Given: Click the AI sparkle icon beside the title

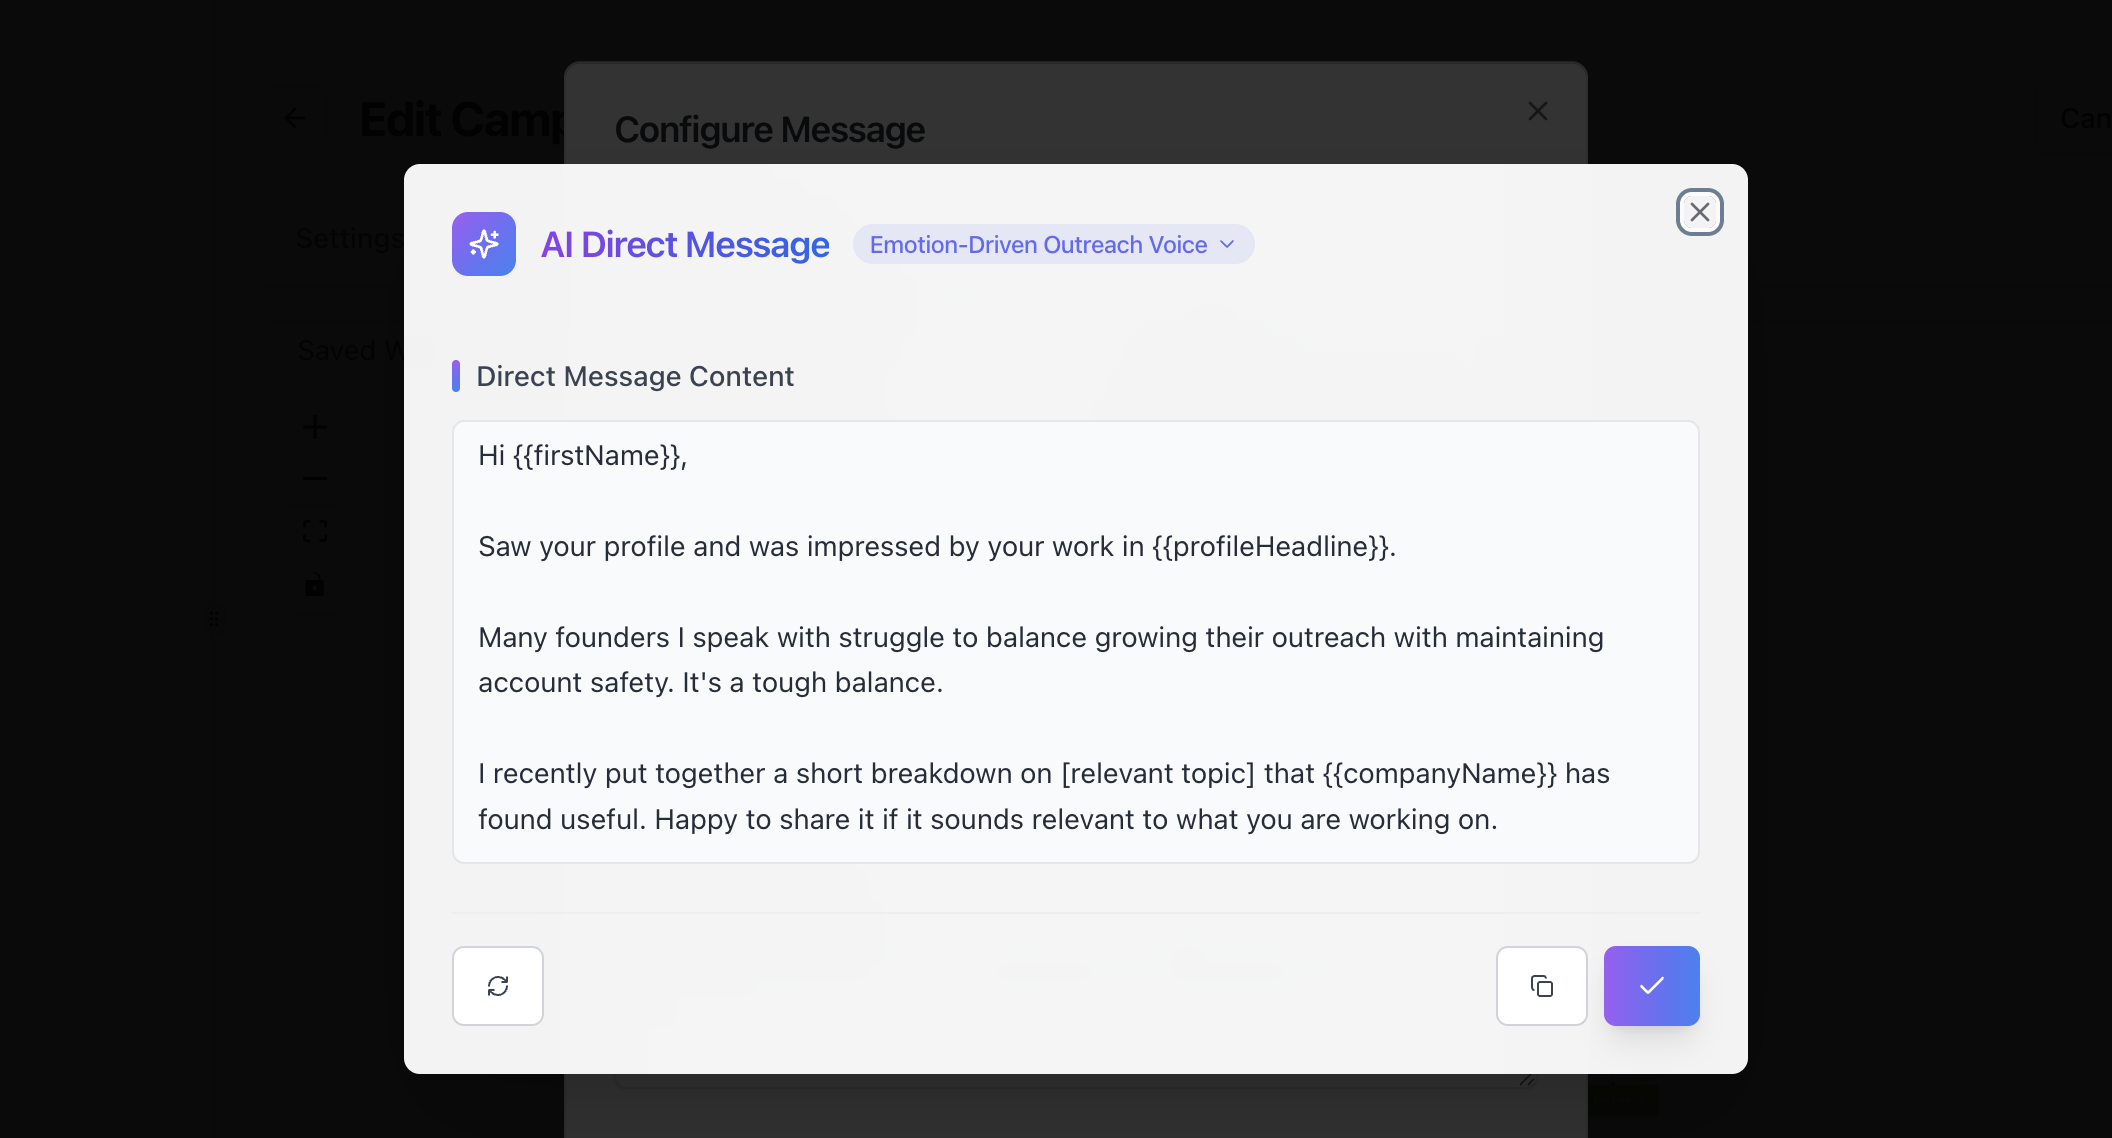Looking at the screenshot, I should coord(484,244).
